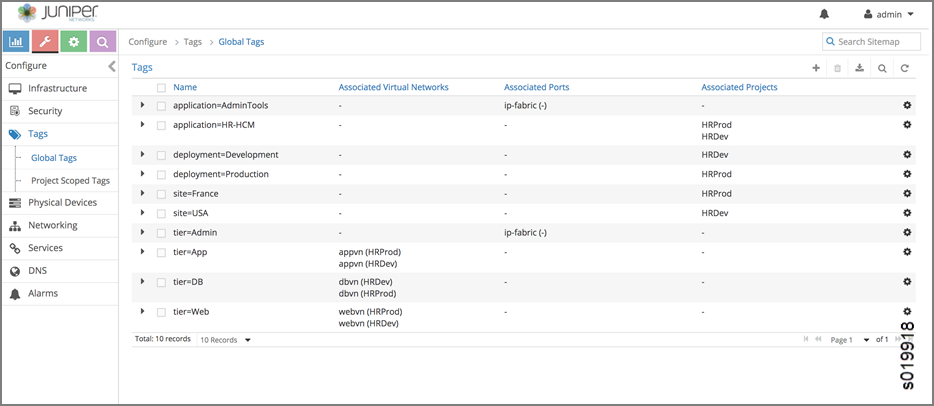Screen dimensions: 934x406
Task: Sort by the Name column header
Action: pyautogui.click(x=185, y=87)
